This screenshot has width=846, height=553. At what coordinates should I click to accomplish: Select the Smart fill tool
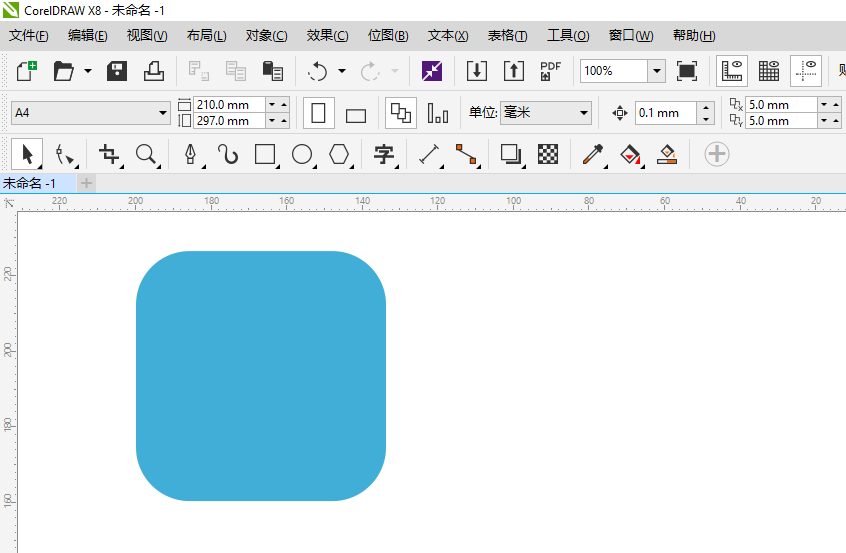click(667, 154)
